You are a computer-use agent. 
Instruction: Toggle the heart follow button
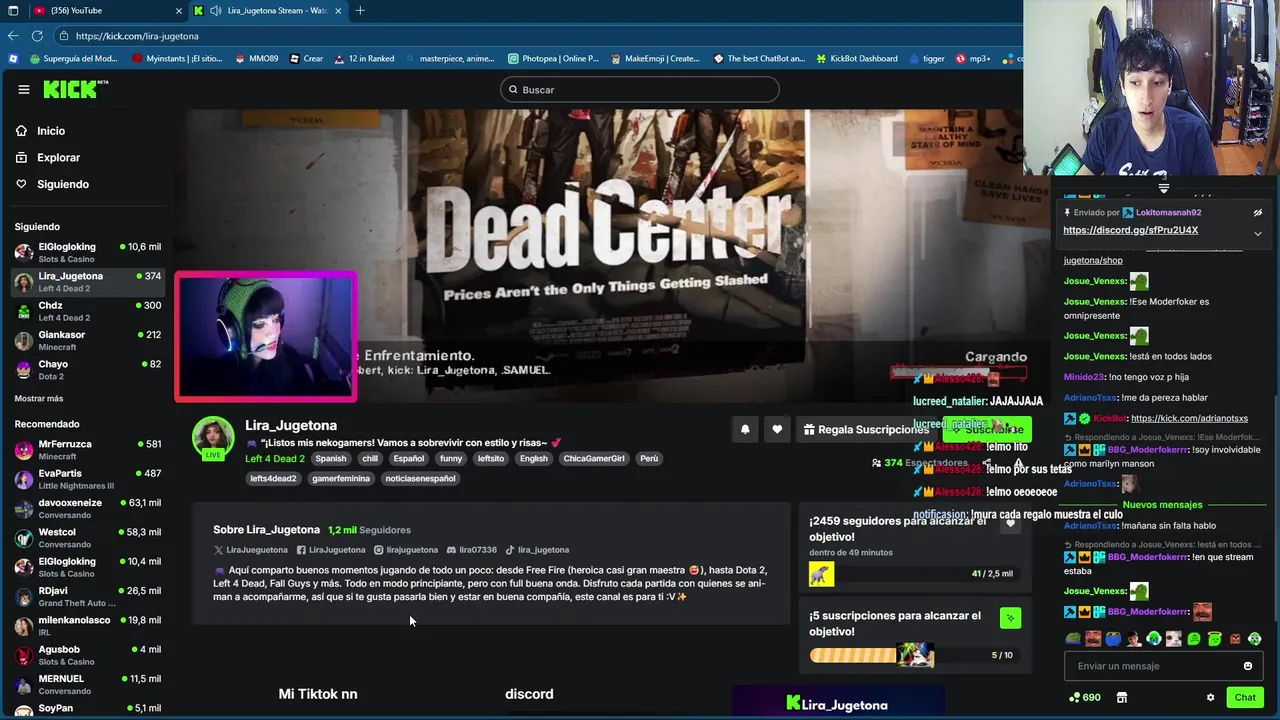point(777,429)
